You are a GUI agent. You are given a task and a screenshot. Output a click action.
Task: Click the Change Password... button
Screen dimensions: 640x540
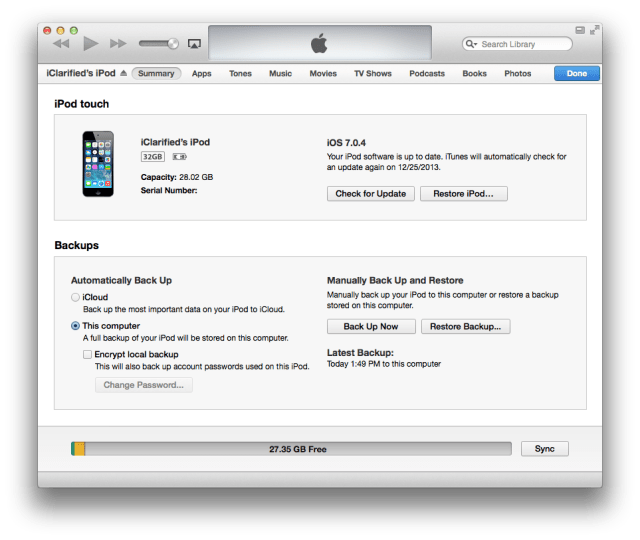coord(144,385)
